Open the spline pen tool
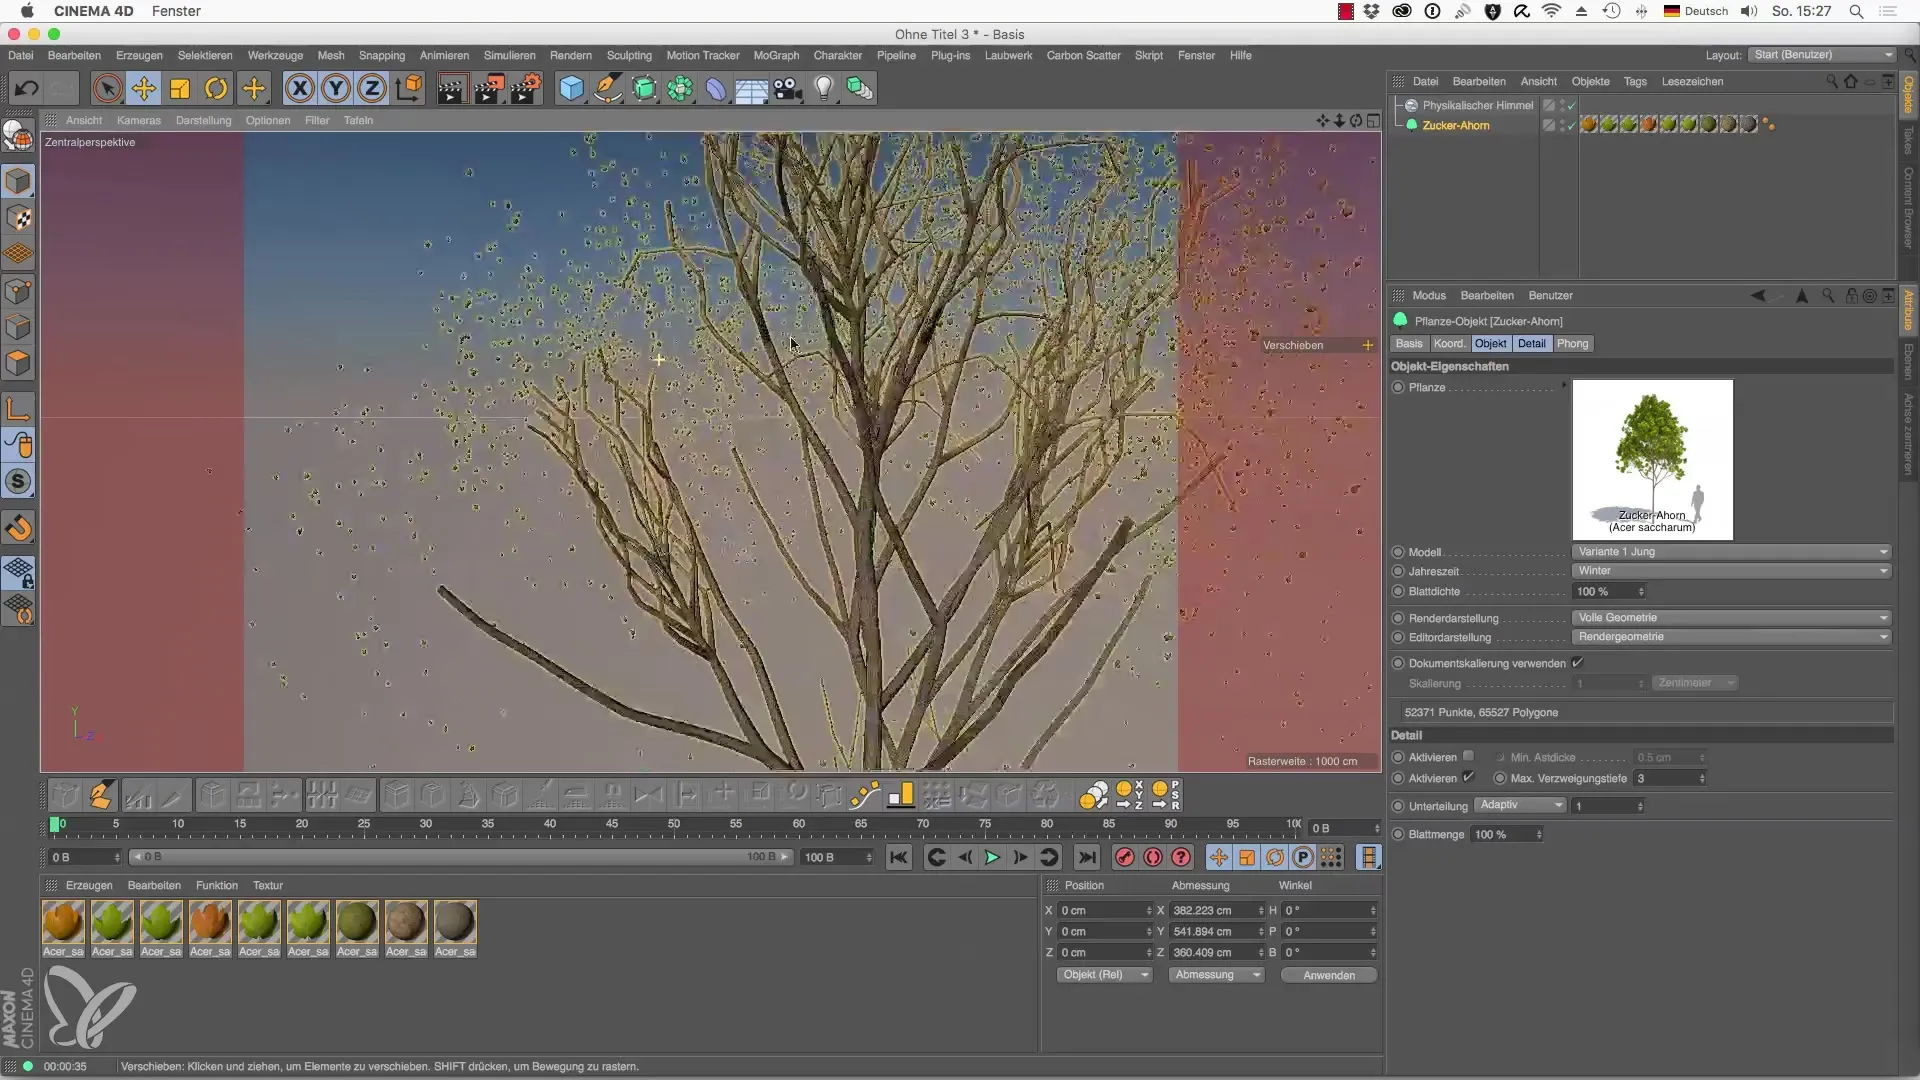The image size is (1920, 1080). (608, 89)
